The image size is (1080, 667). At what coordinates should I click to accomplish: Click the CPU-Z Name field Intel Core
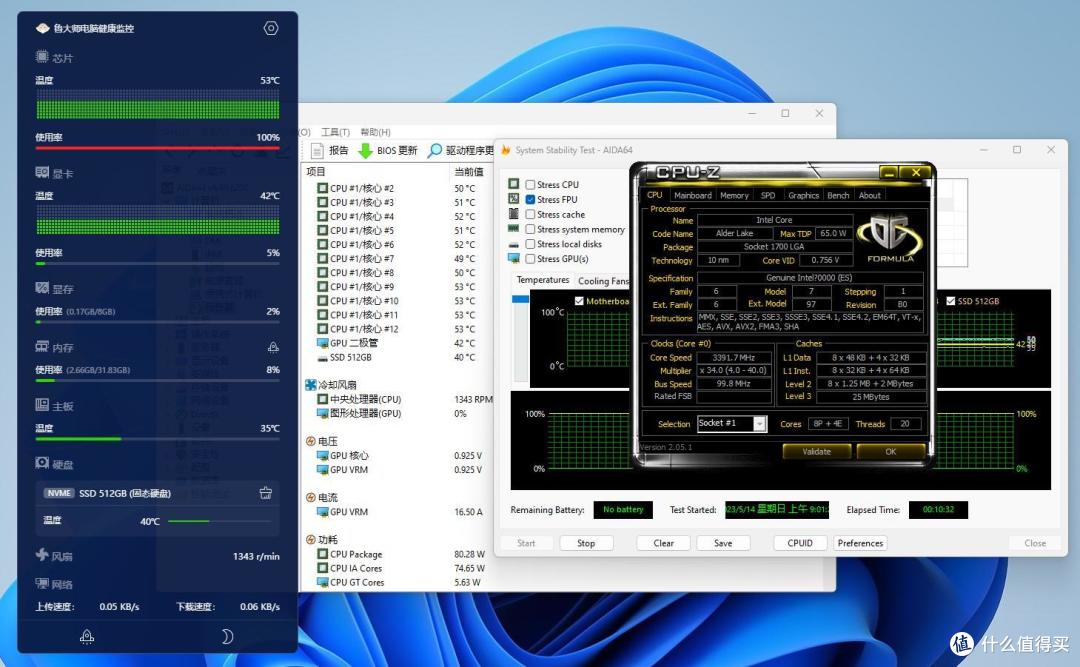[x=775, y=220]
